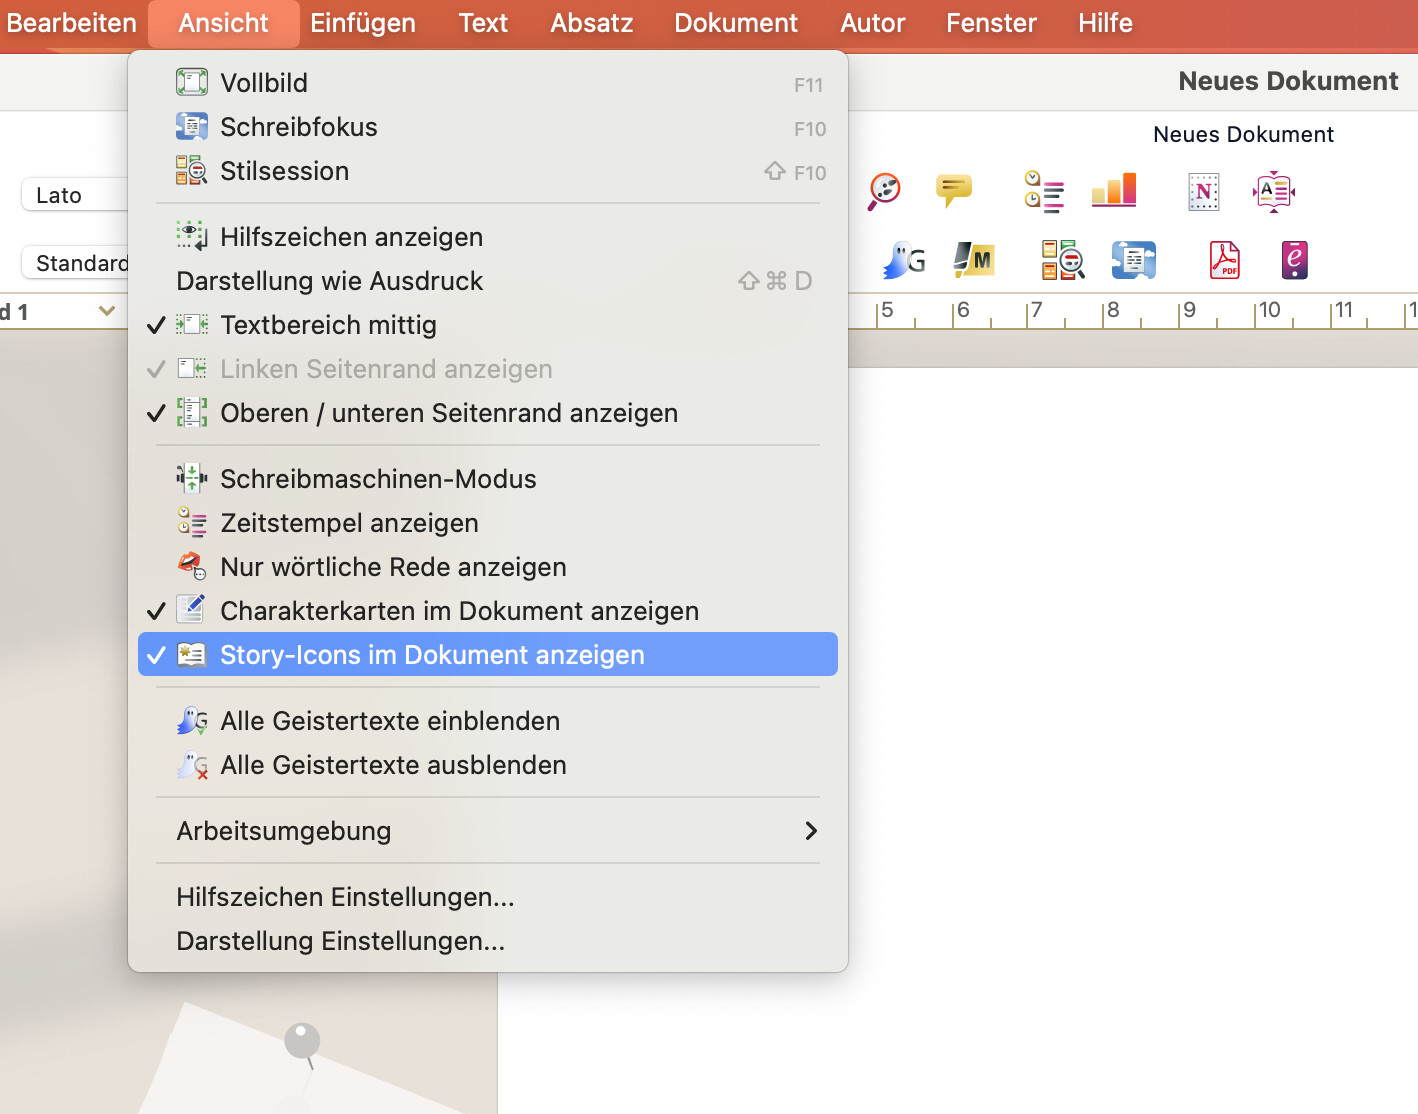Screen dimensions: 1418x1114
Task: Open the Hilfe menu
Action: 1105,23
